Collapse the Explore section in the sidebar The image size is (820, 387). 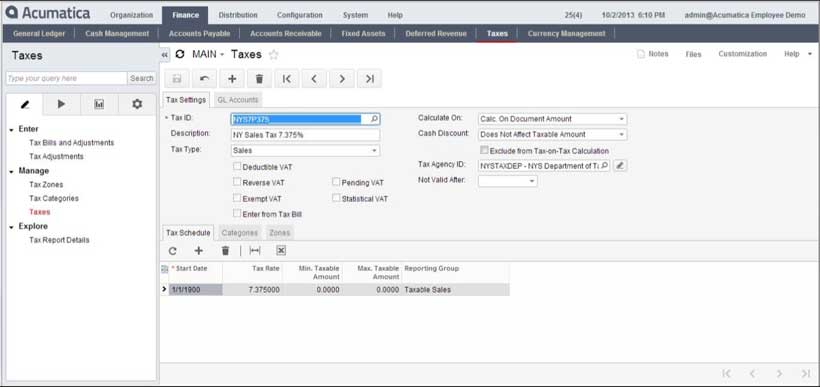(x=12, y=226)
